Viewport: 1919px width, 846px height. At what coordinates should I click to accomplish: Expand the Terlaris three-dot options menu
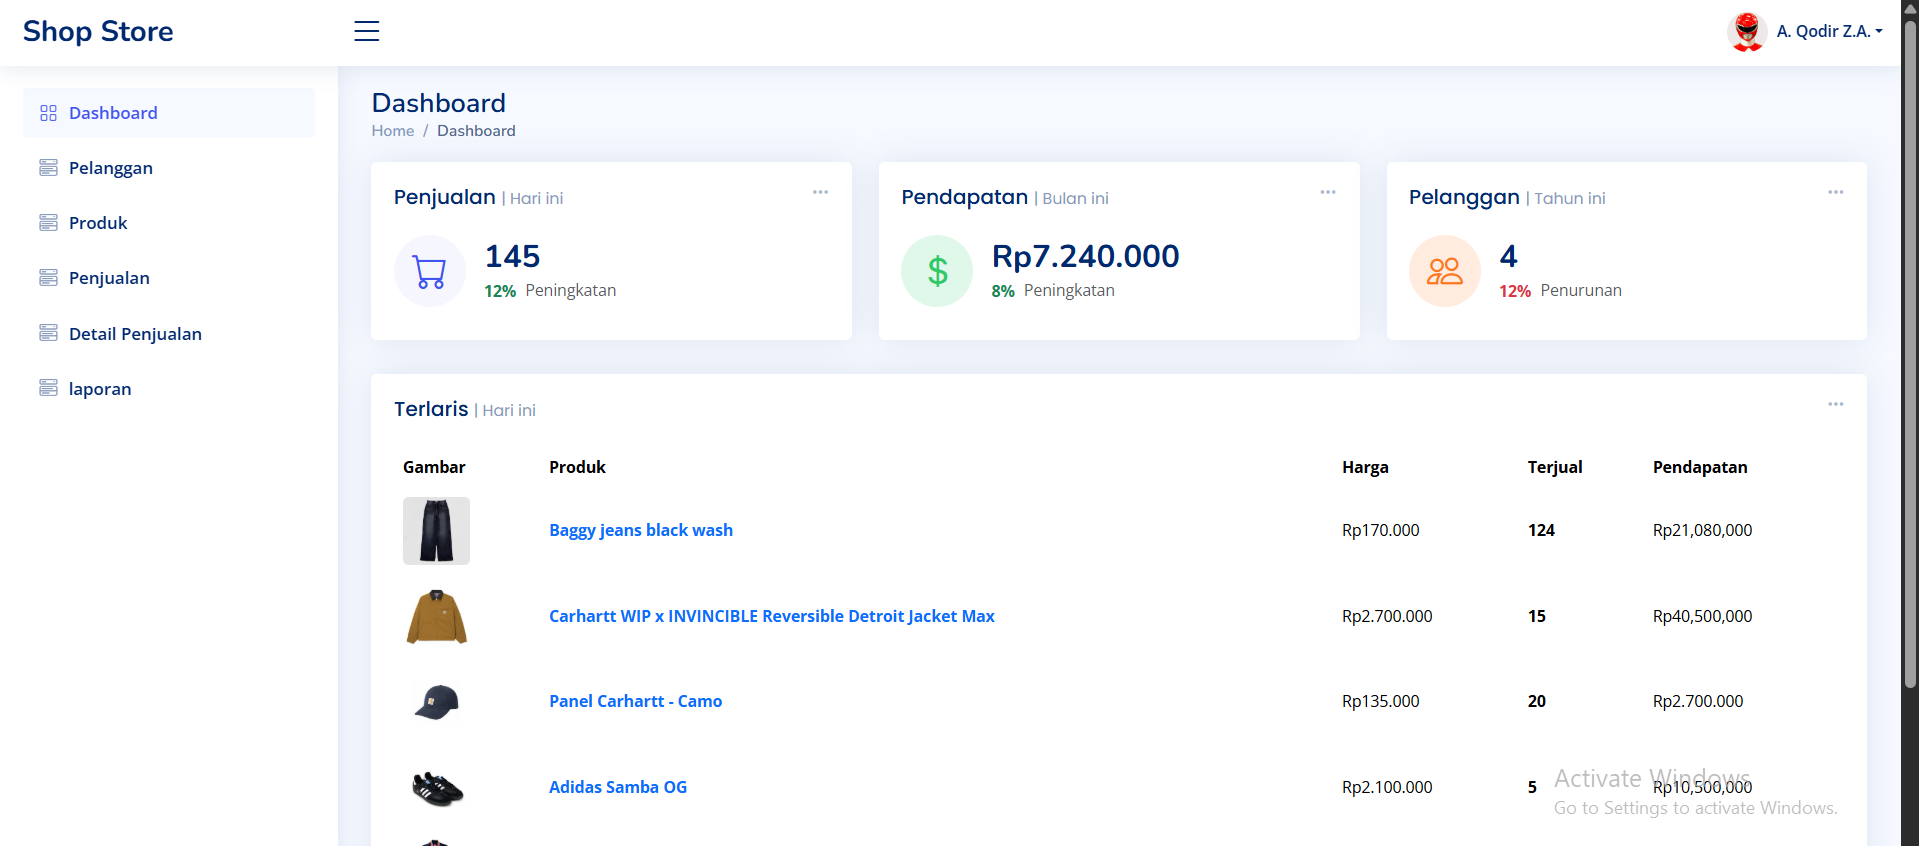(1835, 404)
